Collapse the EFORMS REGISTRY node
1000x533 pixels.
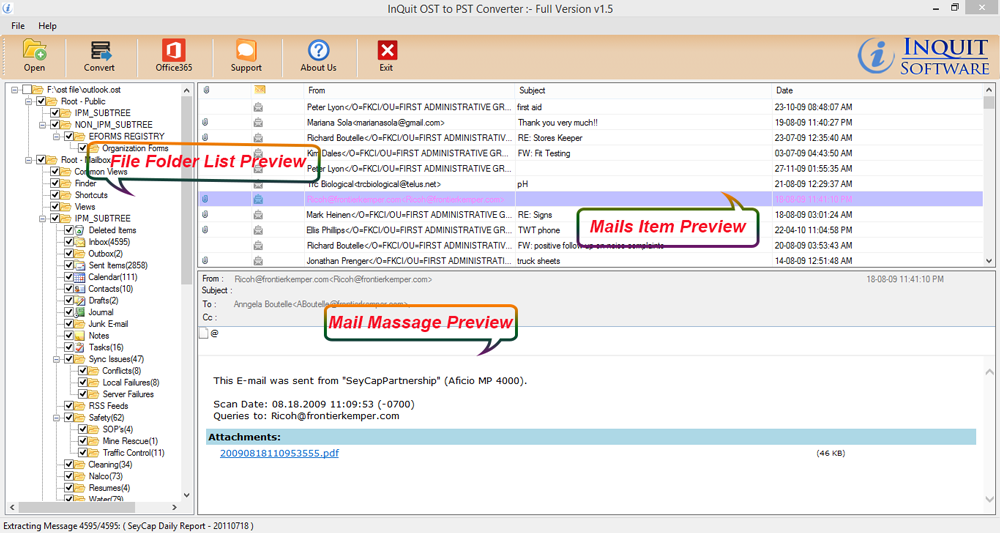click(56, 136)
